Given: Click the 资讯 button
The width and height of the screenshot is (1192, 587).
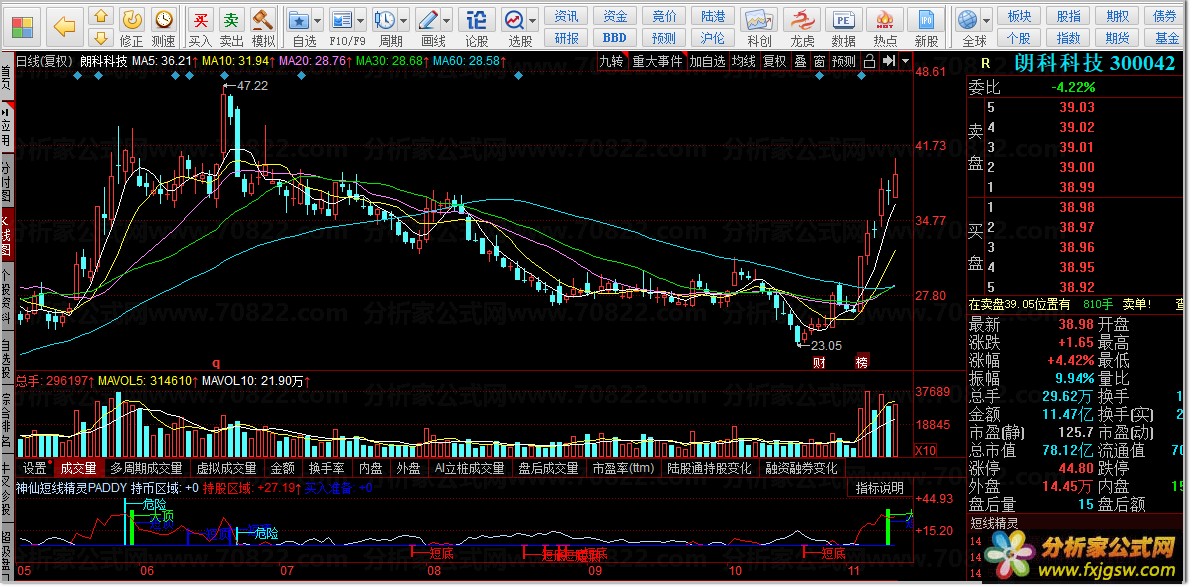Looking at the screenshot, I should click(566, 16).
